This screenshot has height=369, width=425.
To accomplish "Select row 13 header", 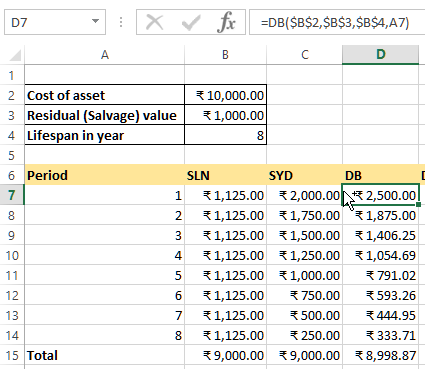I will [12, 315].
